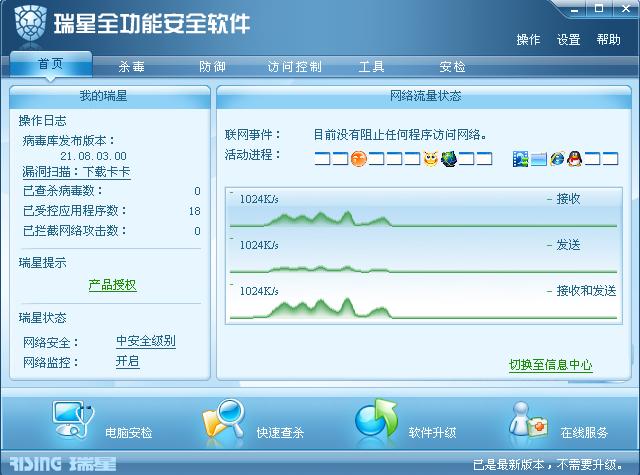
Task: Open the 杀毒 tab
Action: (131, 66)
